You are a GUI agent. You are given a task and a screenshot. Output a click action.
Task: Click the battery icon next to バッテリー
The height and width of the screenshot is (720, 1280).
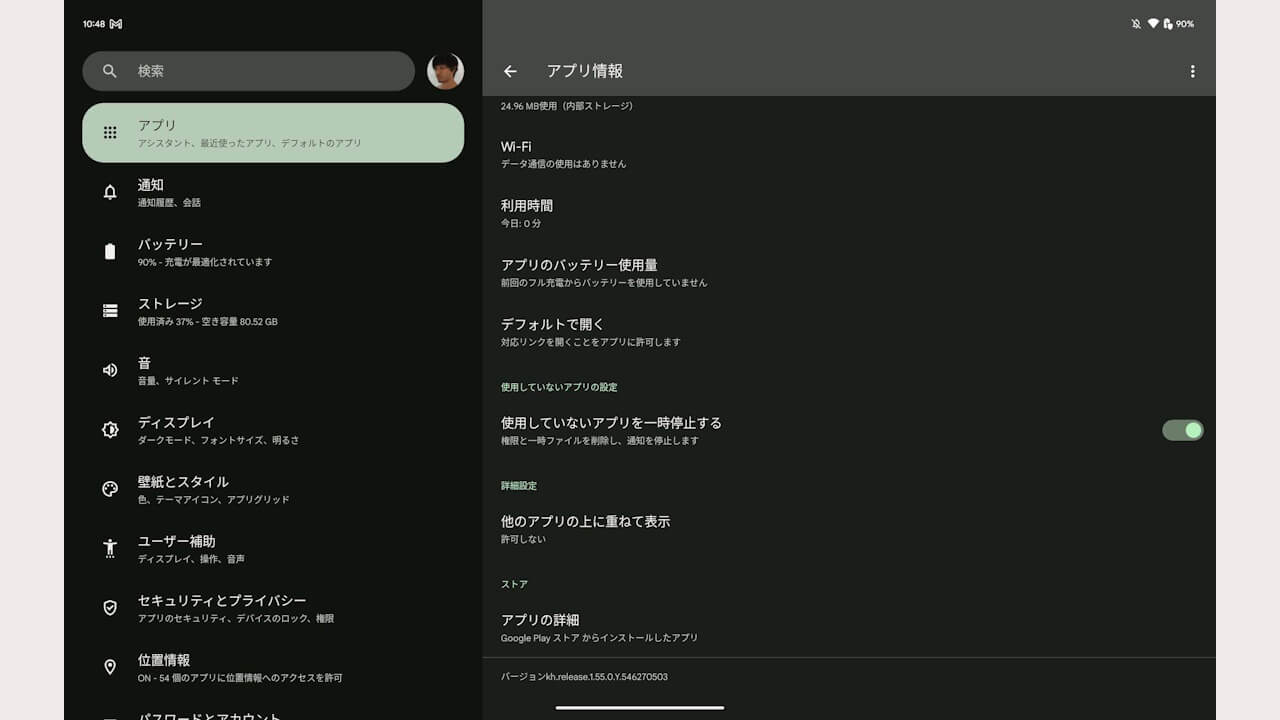point(110,252)
